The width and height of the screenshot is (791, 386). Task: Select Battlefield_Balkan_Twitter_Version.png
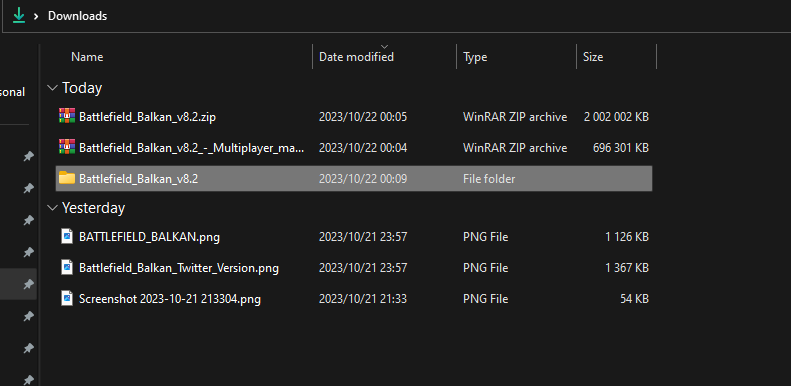pos(179,267)
